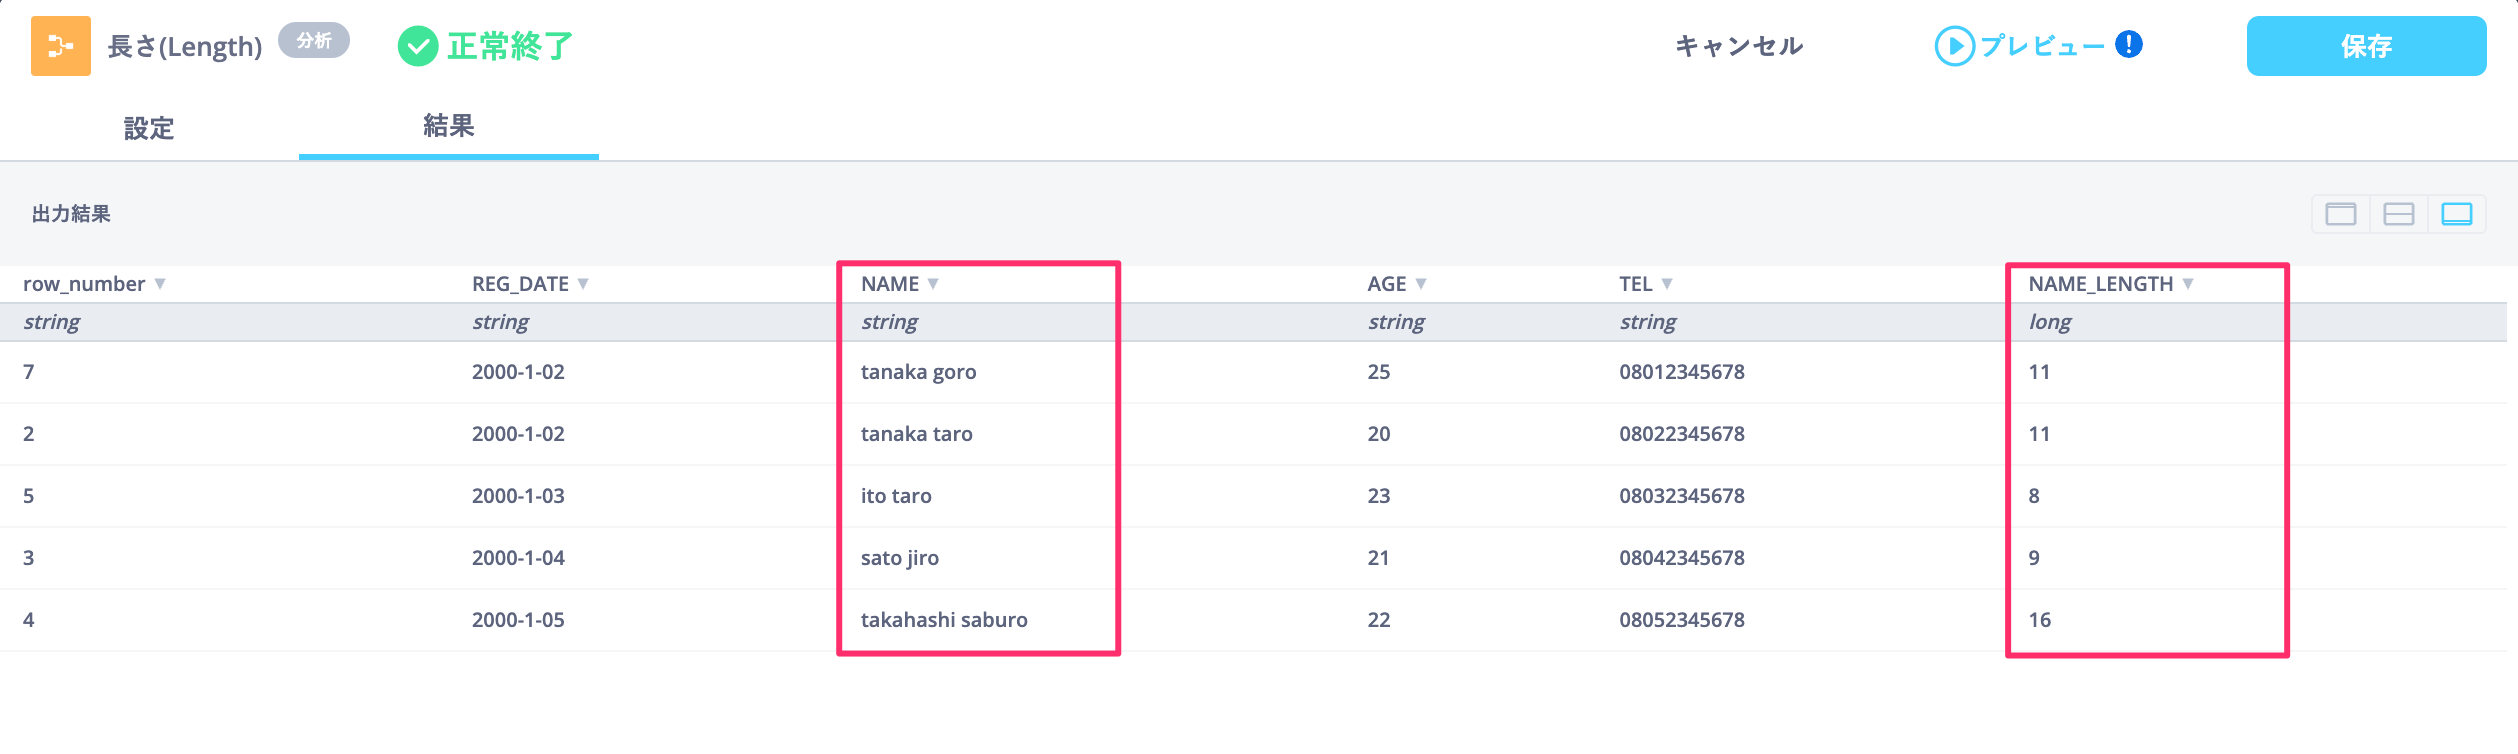This screenshot has height=754, width=2518.
Task: Switch to split-pane layout view
Action: point(2399,214)
